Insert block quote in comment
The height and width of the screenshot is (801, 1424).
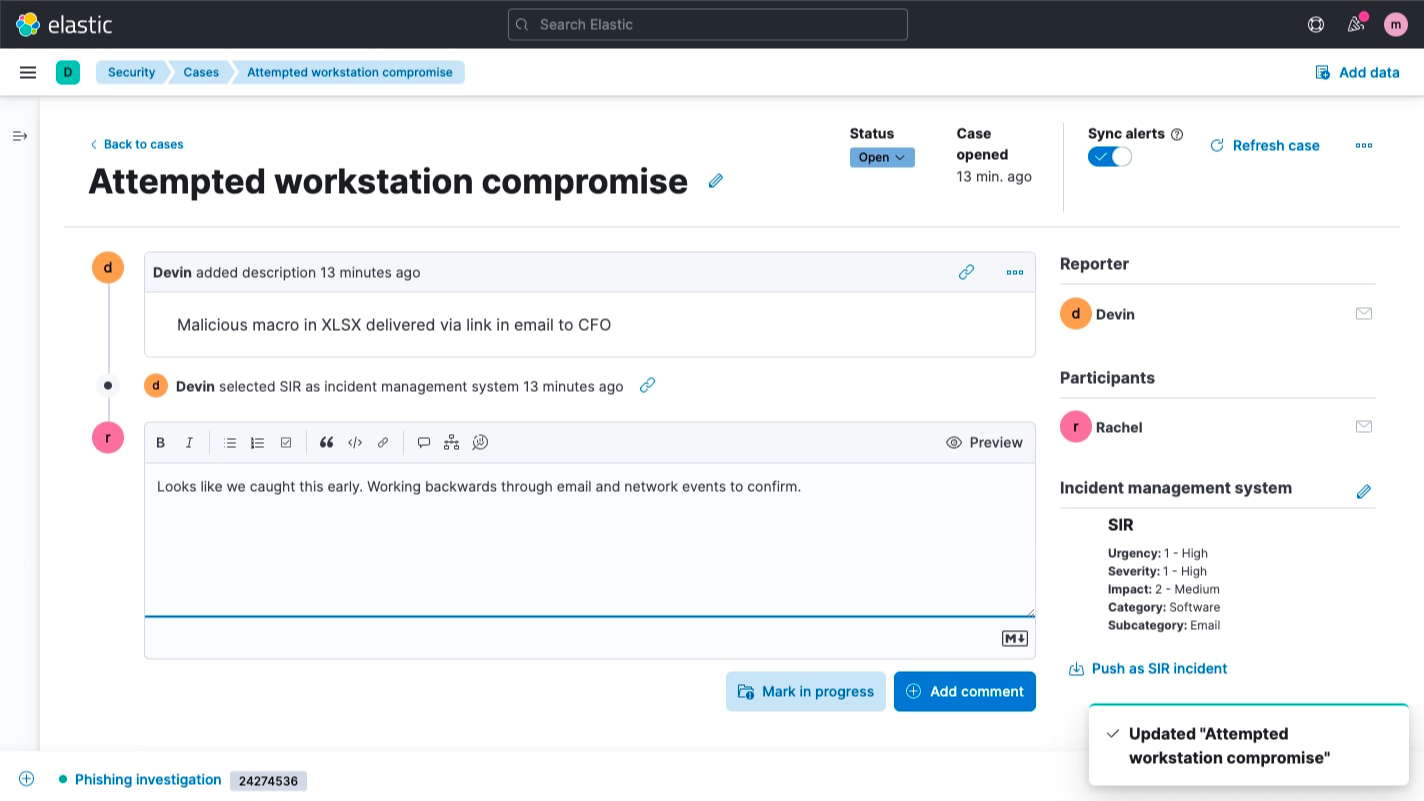[x=326, y=442]
